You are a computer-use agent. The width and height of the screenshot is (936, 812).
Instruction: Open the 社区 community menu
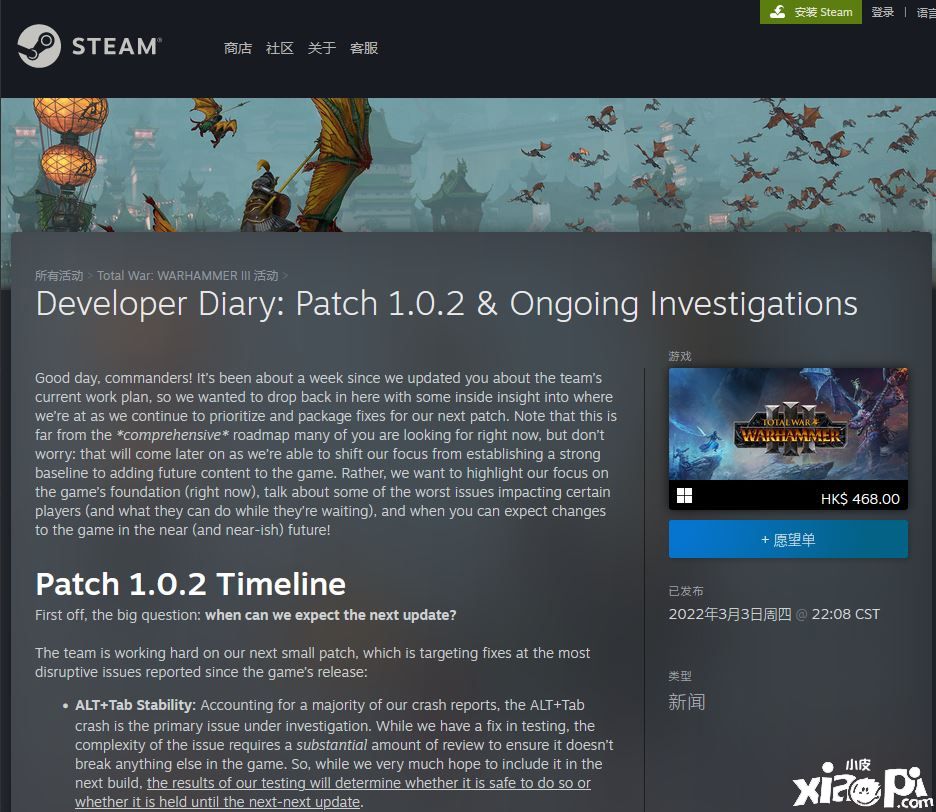click(x=279, y=48)
